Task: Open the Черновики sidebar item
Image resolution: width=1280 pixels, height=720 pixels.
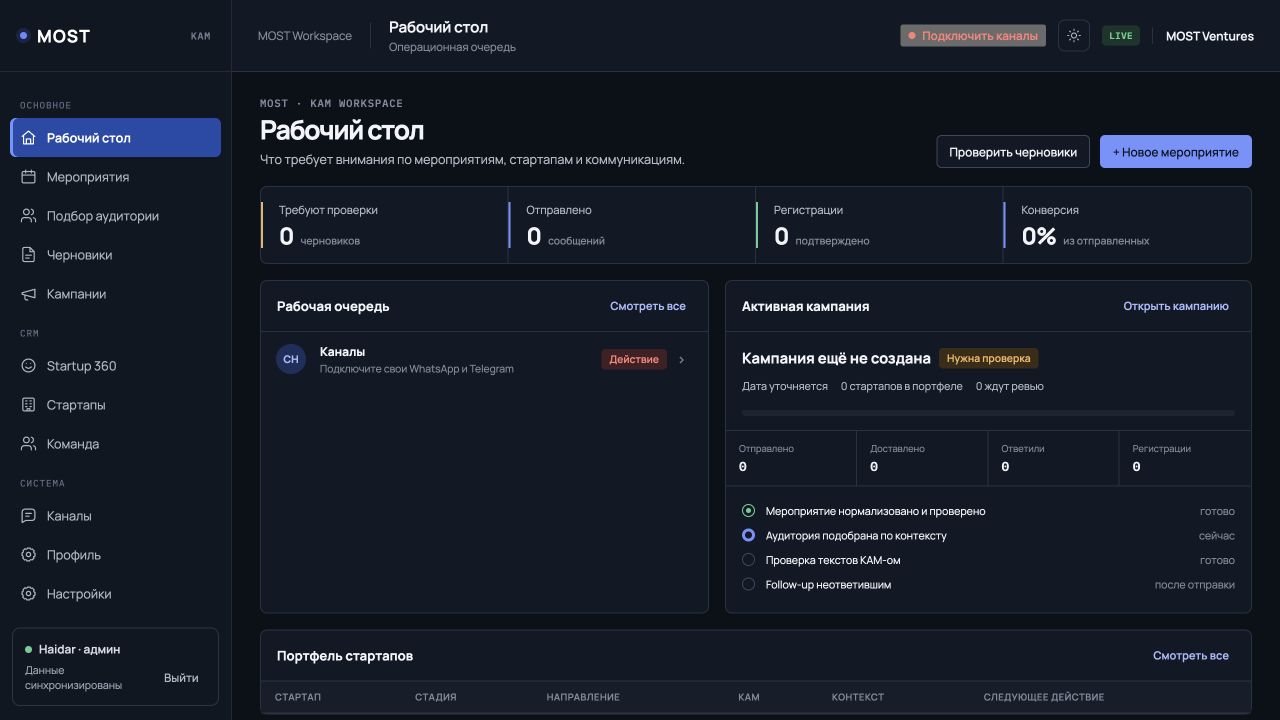Action: [x=116, y=255]
